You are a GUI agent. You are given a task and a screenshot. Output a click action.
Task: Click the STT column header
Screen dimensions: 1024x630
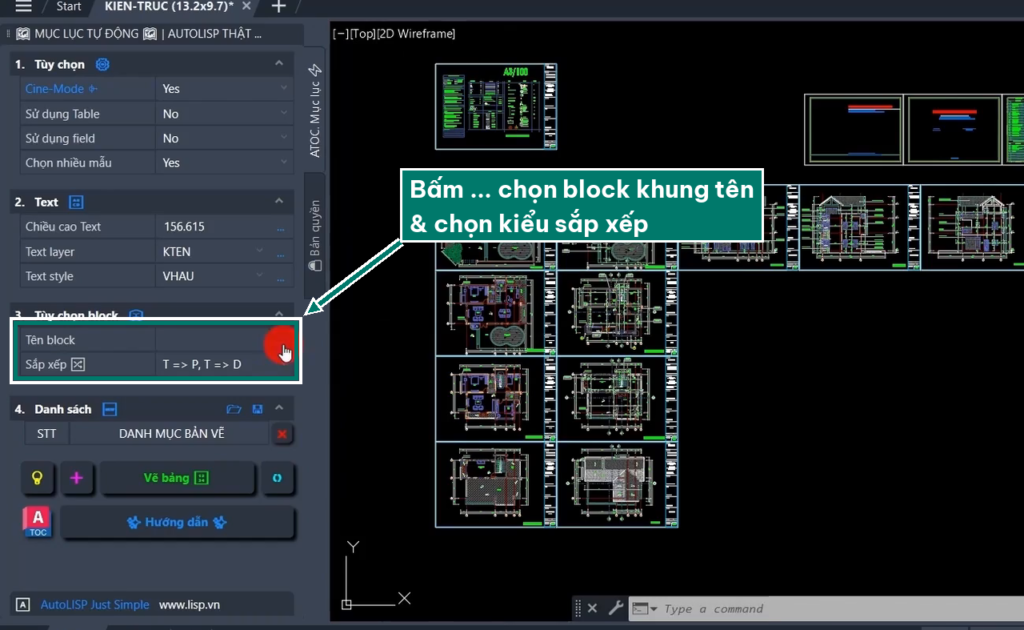(x=46, y=433)
